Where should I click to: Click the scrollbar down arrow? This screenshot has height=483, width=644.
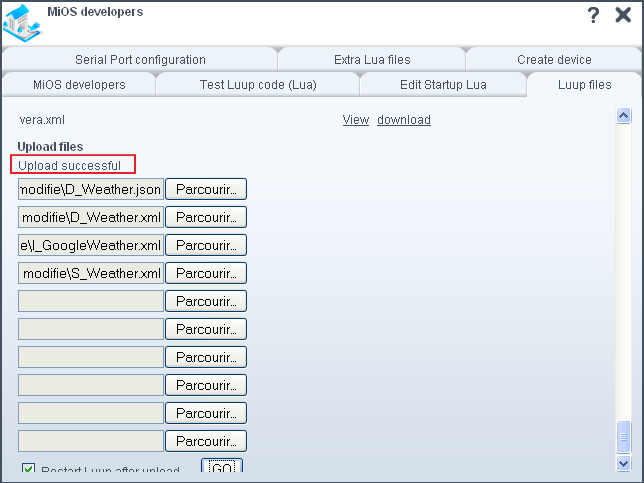click(623, 463)
